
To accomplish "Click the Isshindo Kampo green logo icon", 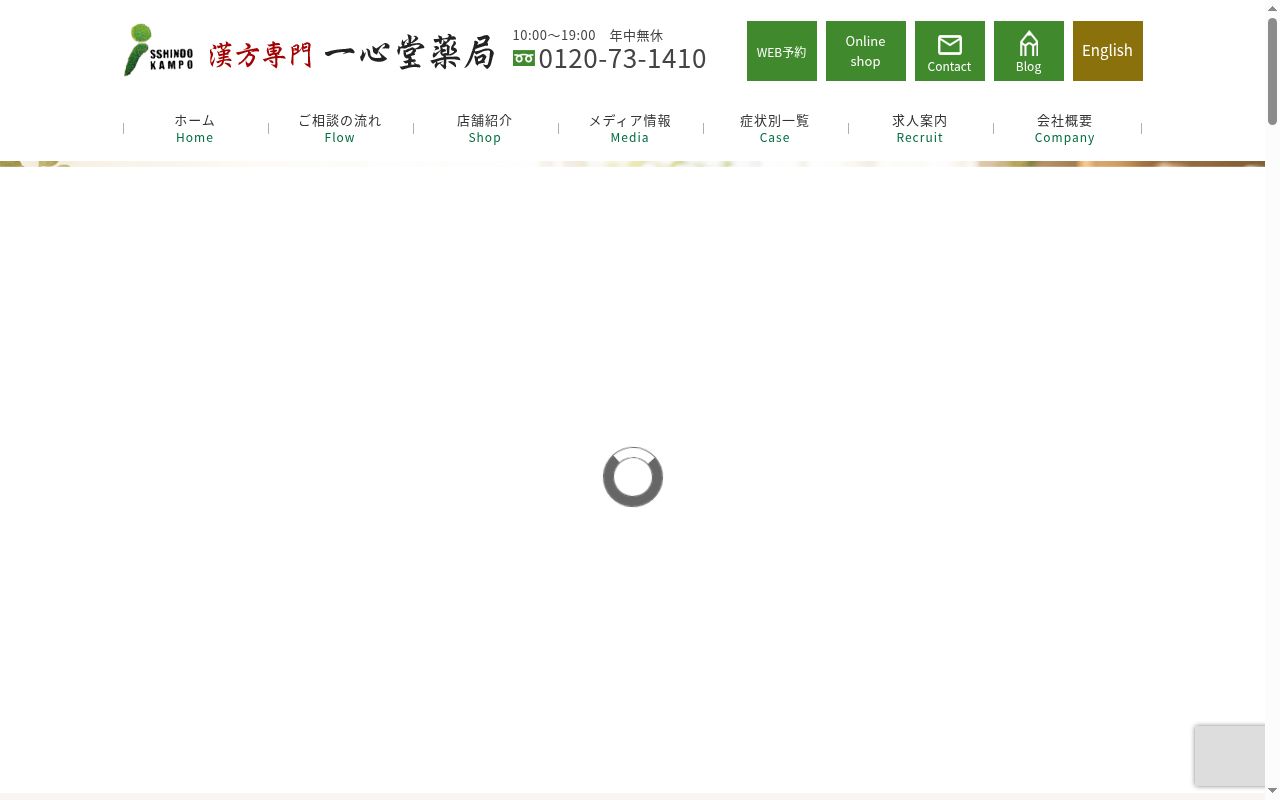I will pos(159,50).
